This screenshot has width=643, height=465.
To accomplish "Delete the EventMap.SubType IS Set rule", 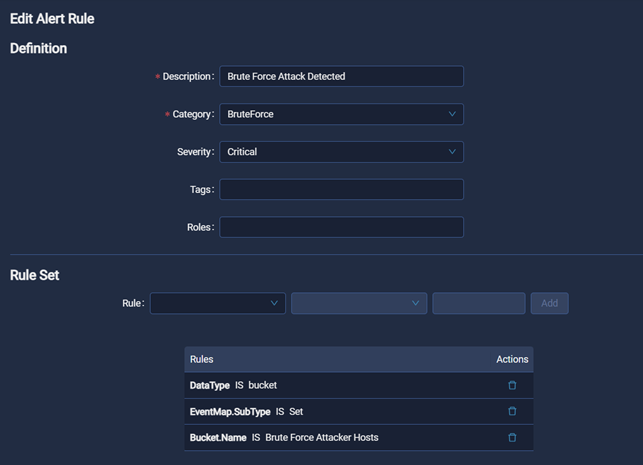I will point(512,411).
